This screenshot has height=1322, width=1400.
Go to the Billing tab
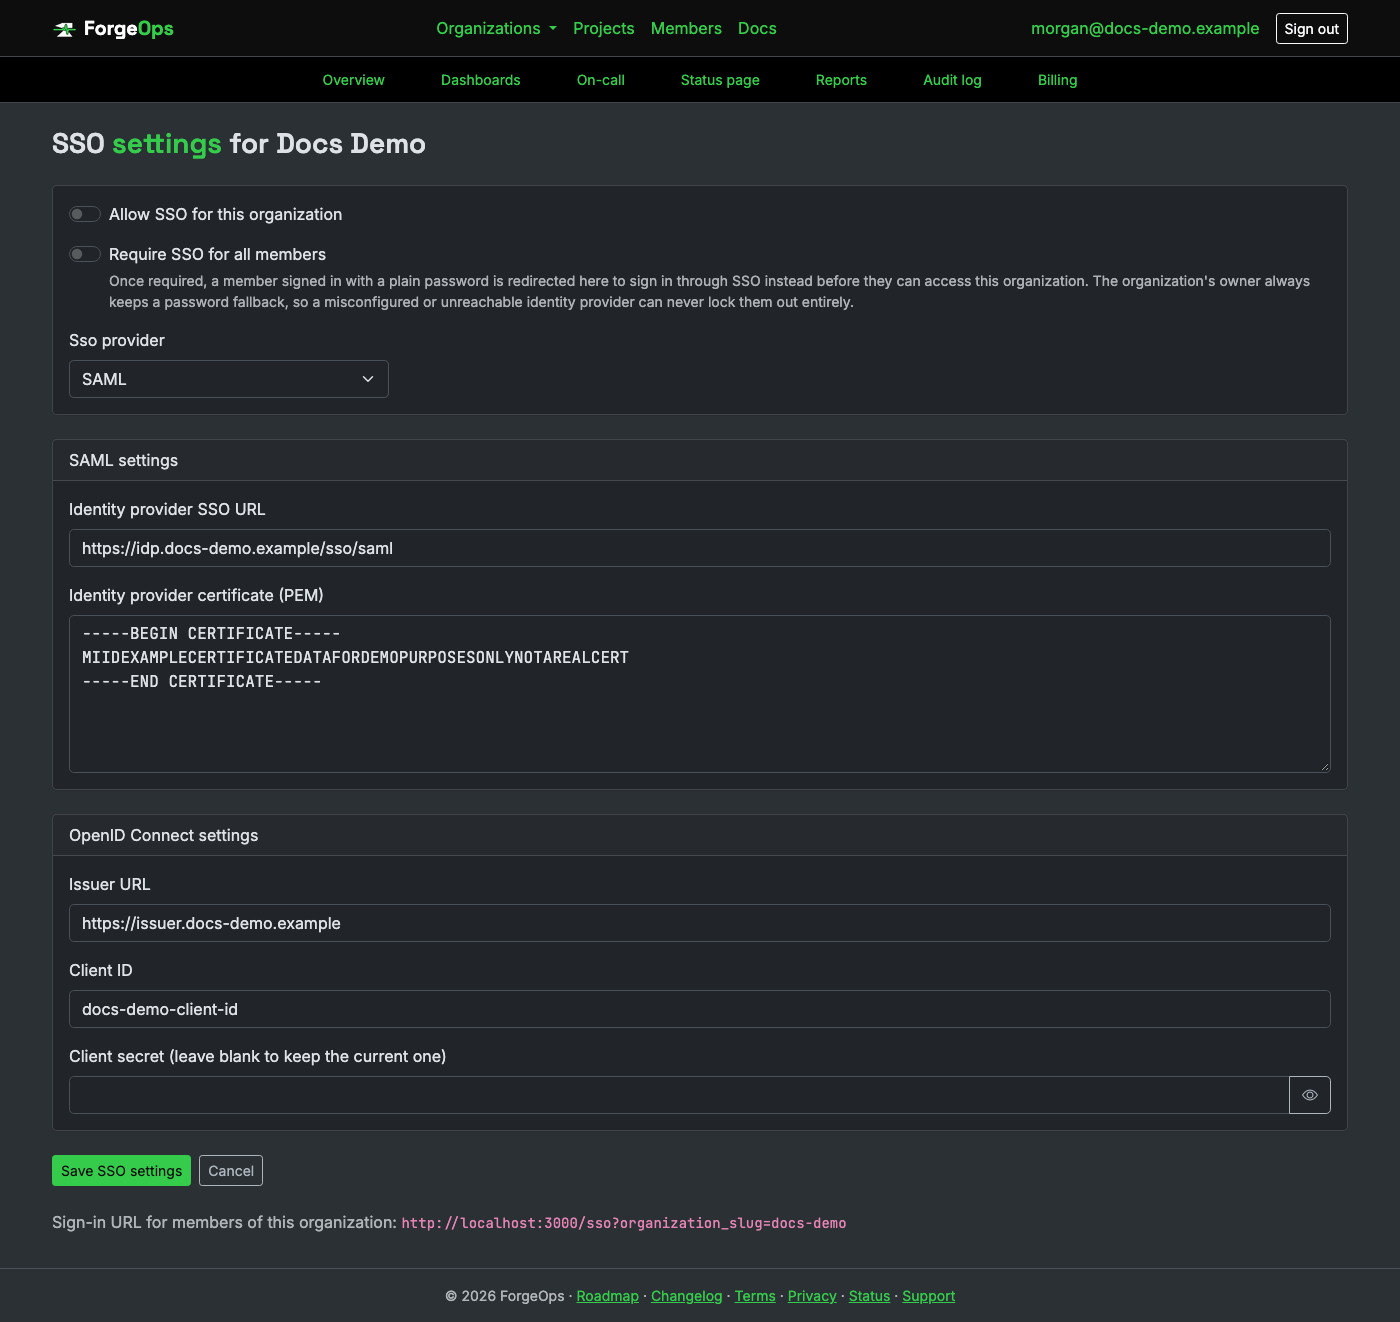point(1057,80)
